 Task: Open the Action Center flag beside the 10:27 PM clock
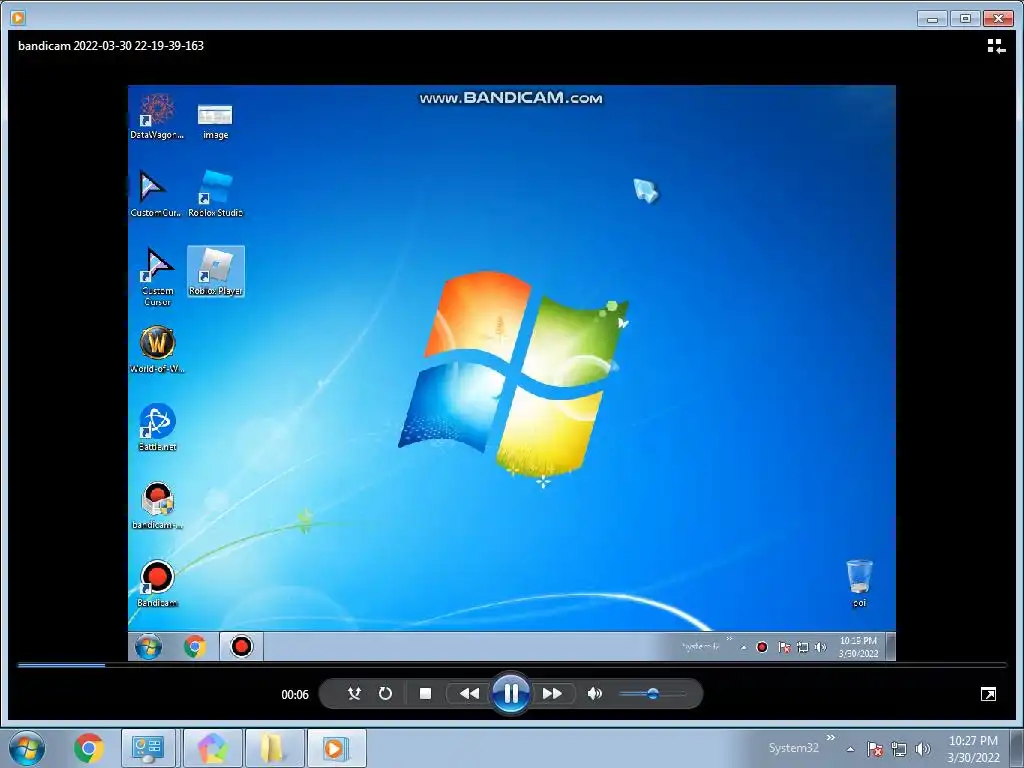[x=875, y=749]
